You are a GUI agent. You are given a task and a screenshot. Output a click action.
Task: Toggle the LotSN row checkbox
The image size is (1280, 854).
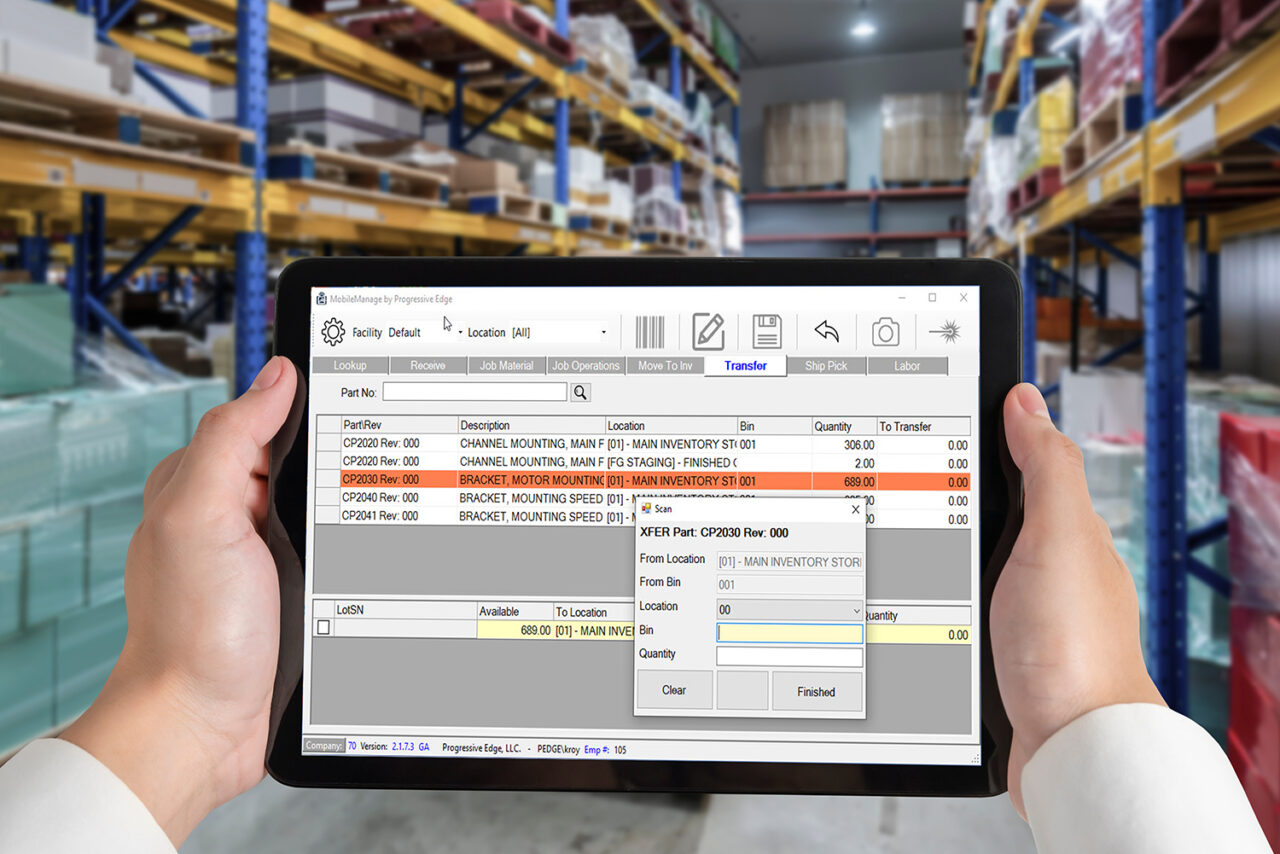click(x=323, y=628)
